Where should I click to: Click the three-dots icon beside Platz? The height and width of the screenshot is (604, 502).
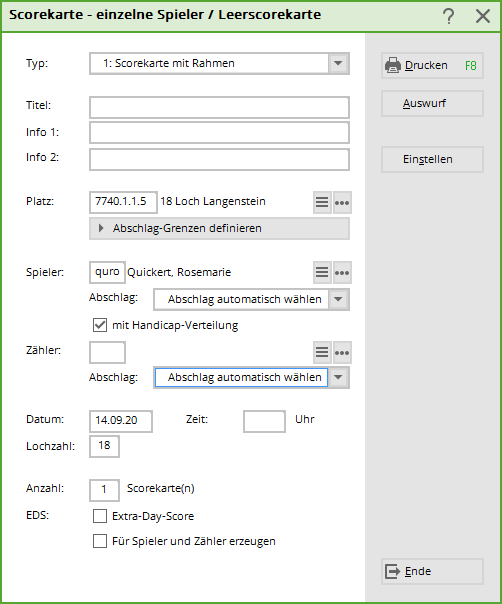click(342, 202)
